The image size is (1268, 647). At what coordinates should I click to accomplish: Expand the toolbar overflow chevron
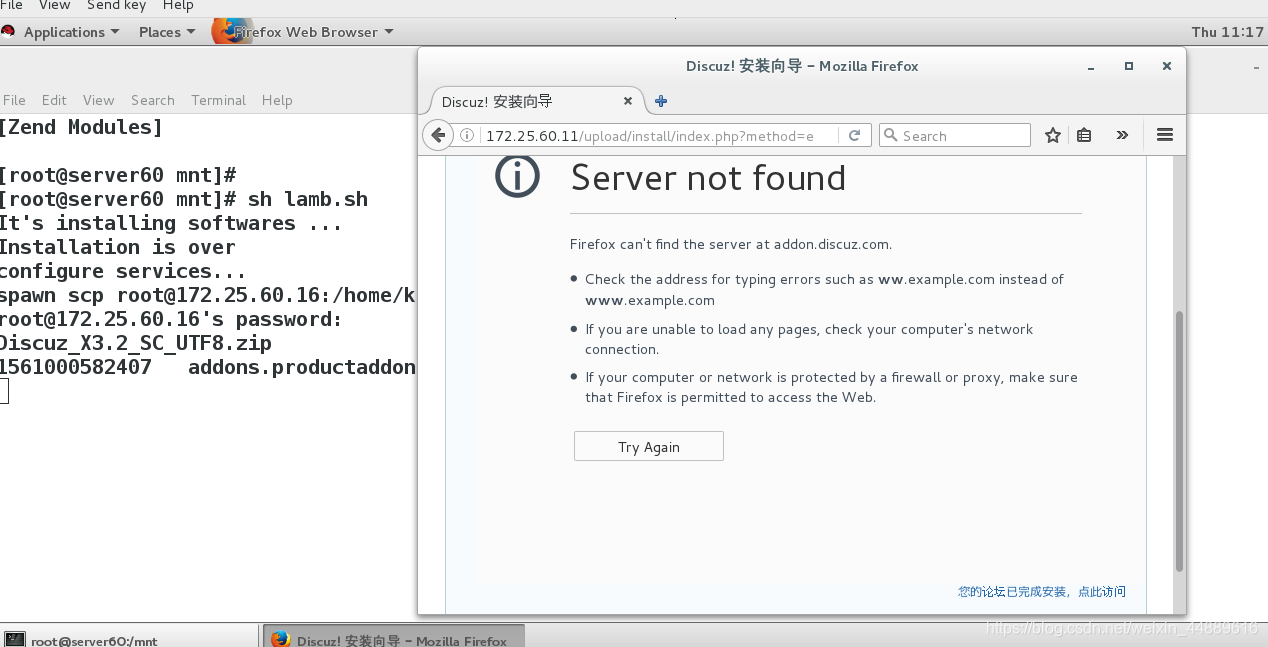coord(1122,135)
